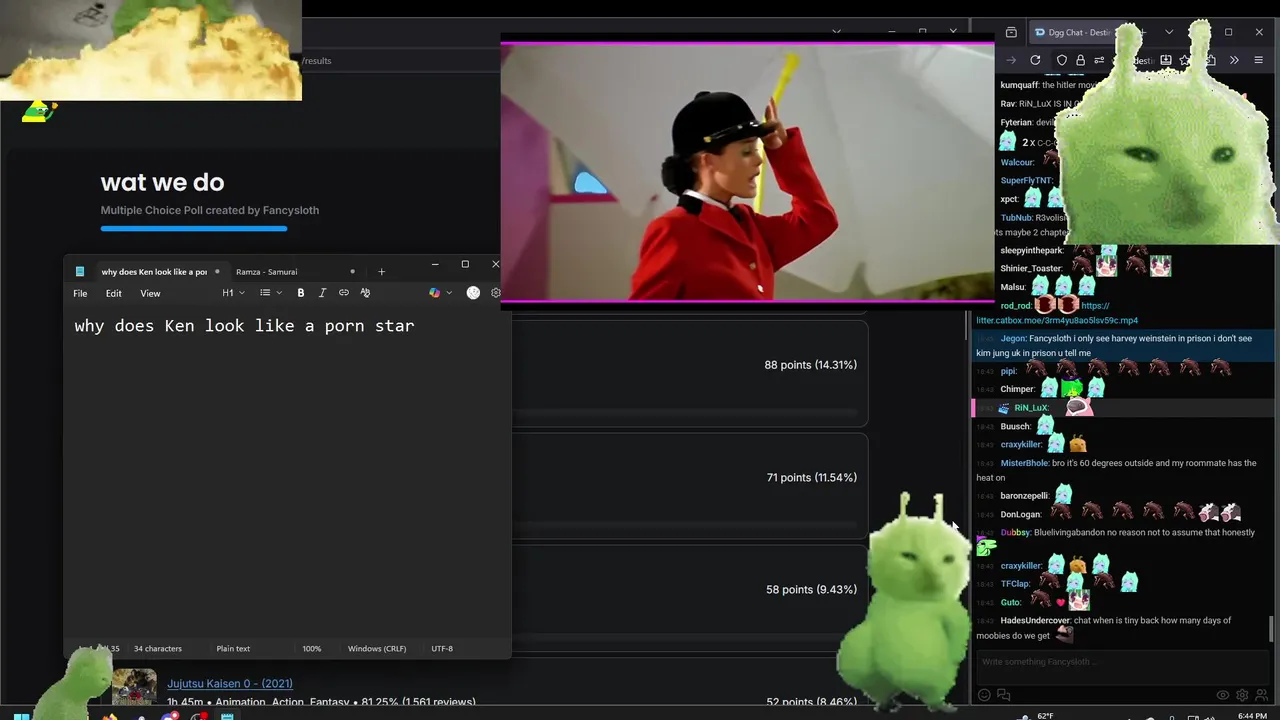Click the 88 points (14.31%) result
This screenshot has width=1280, height=720.
pyautogui.click(x=810, y=365)
